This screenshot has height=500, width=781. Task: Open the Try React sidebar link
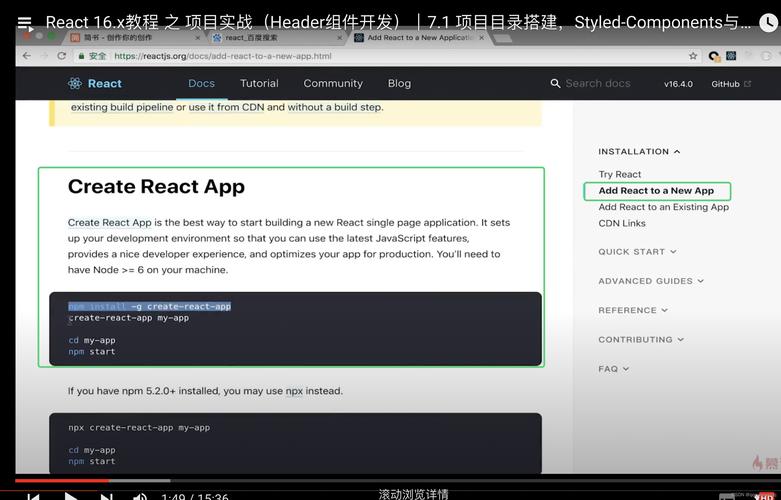pyautogui.click(x=620, y=174)
